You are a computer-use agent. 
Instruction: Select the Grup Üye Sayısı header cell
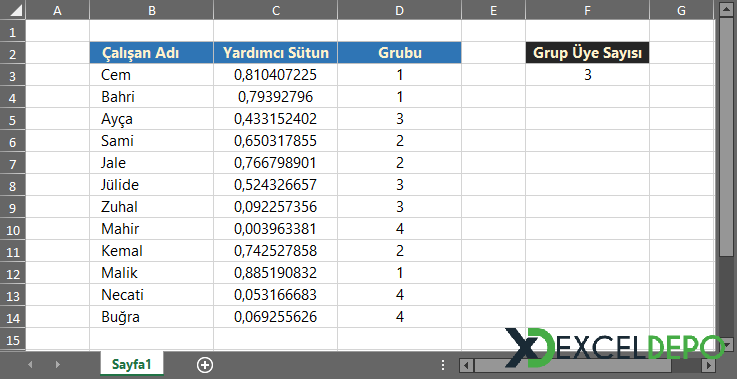click(x=588, y=53)
